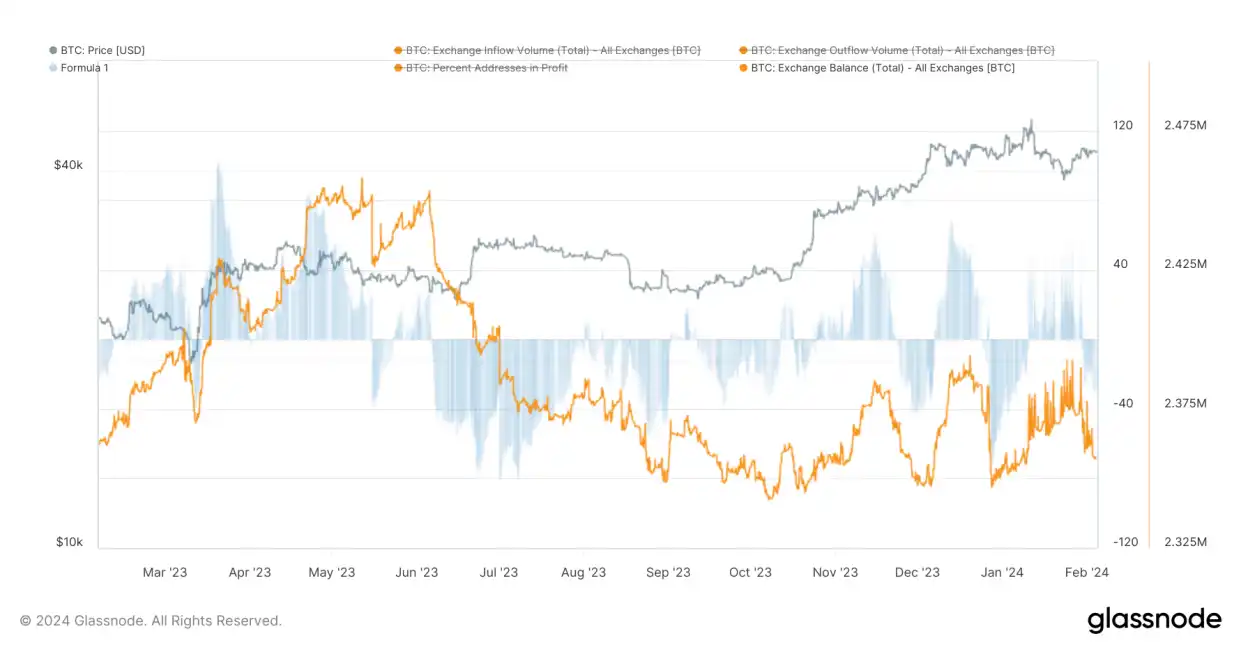Screen dimensions: 1252x663
Task: Click the gray dot beside BTC: Price [USD]
Action: click(x=53, y=50)
